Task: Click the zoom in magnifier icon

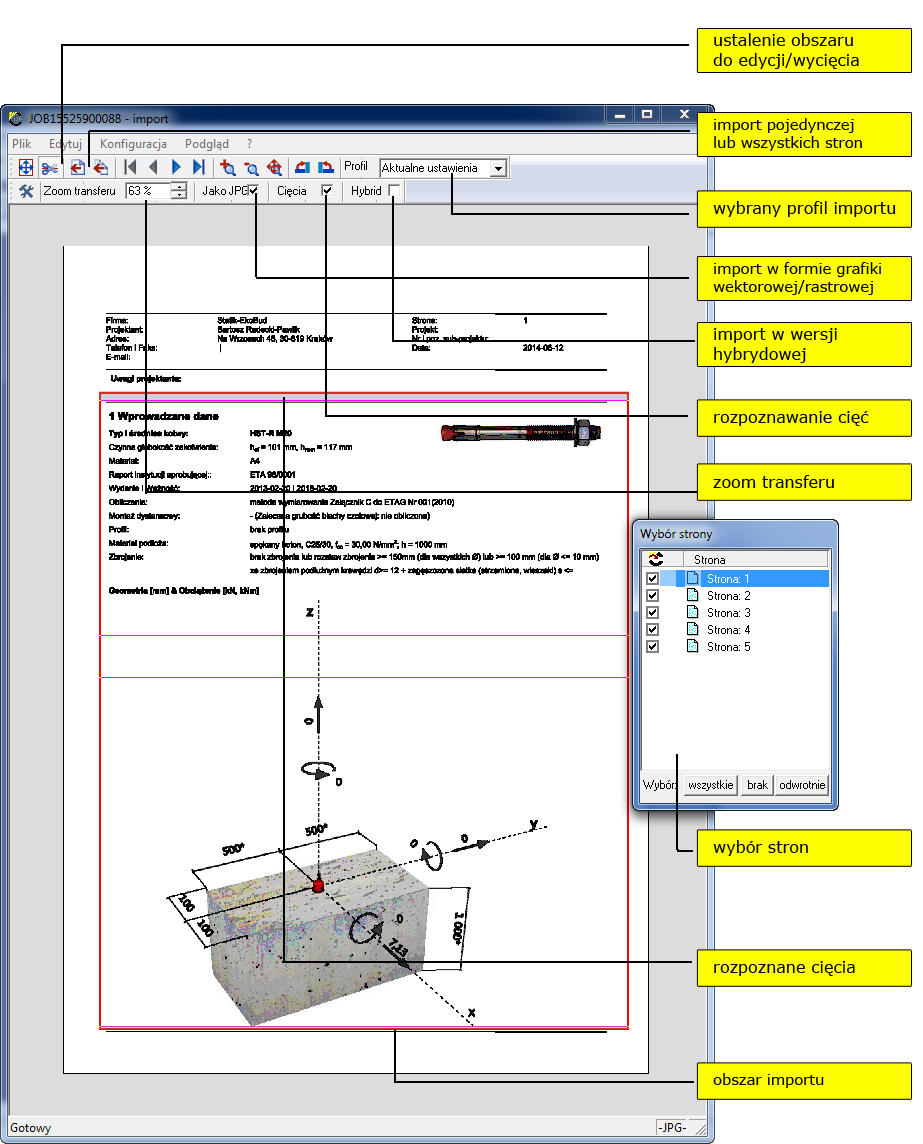Action: (x=228, y=168)
